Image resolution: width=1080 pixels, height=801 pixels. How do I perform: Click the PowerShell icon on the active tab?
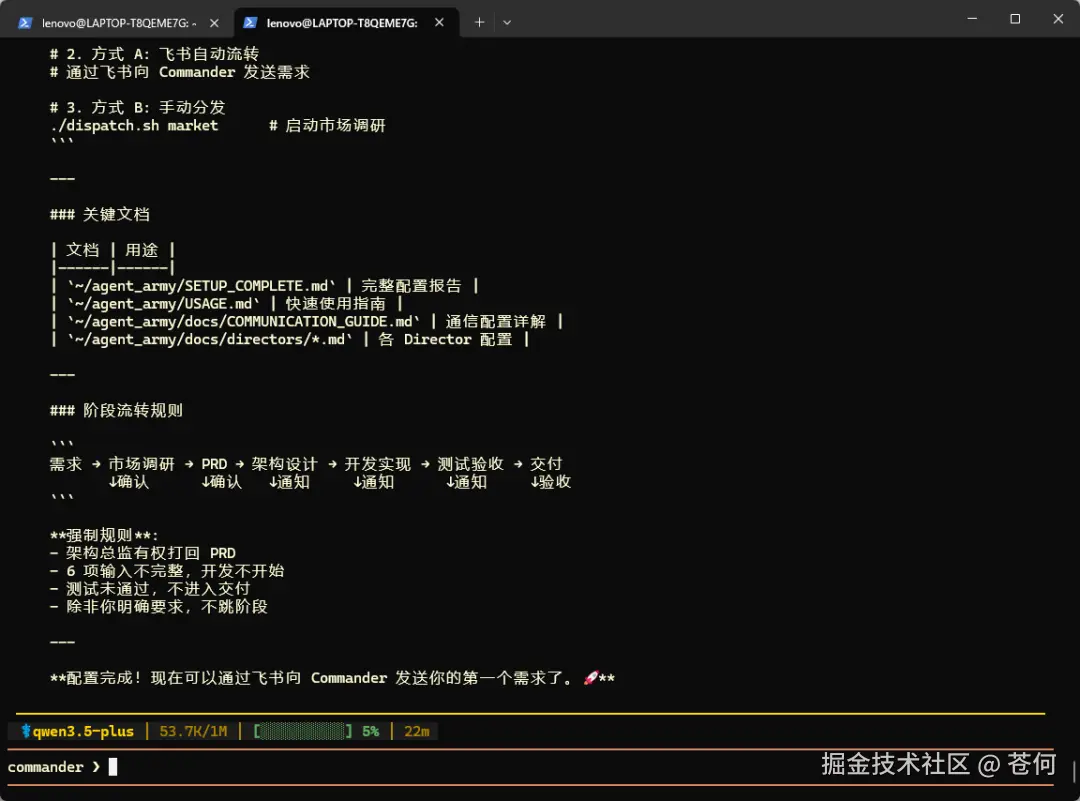[250, 21]
